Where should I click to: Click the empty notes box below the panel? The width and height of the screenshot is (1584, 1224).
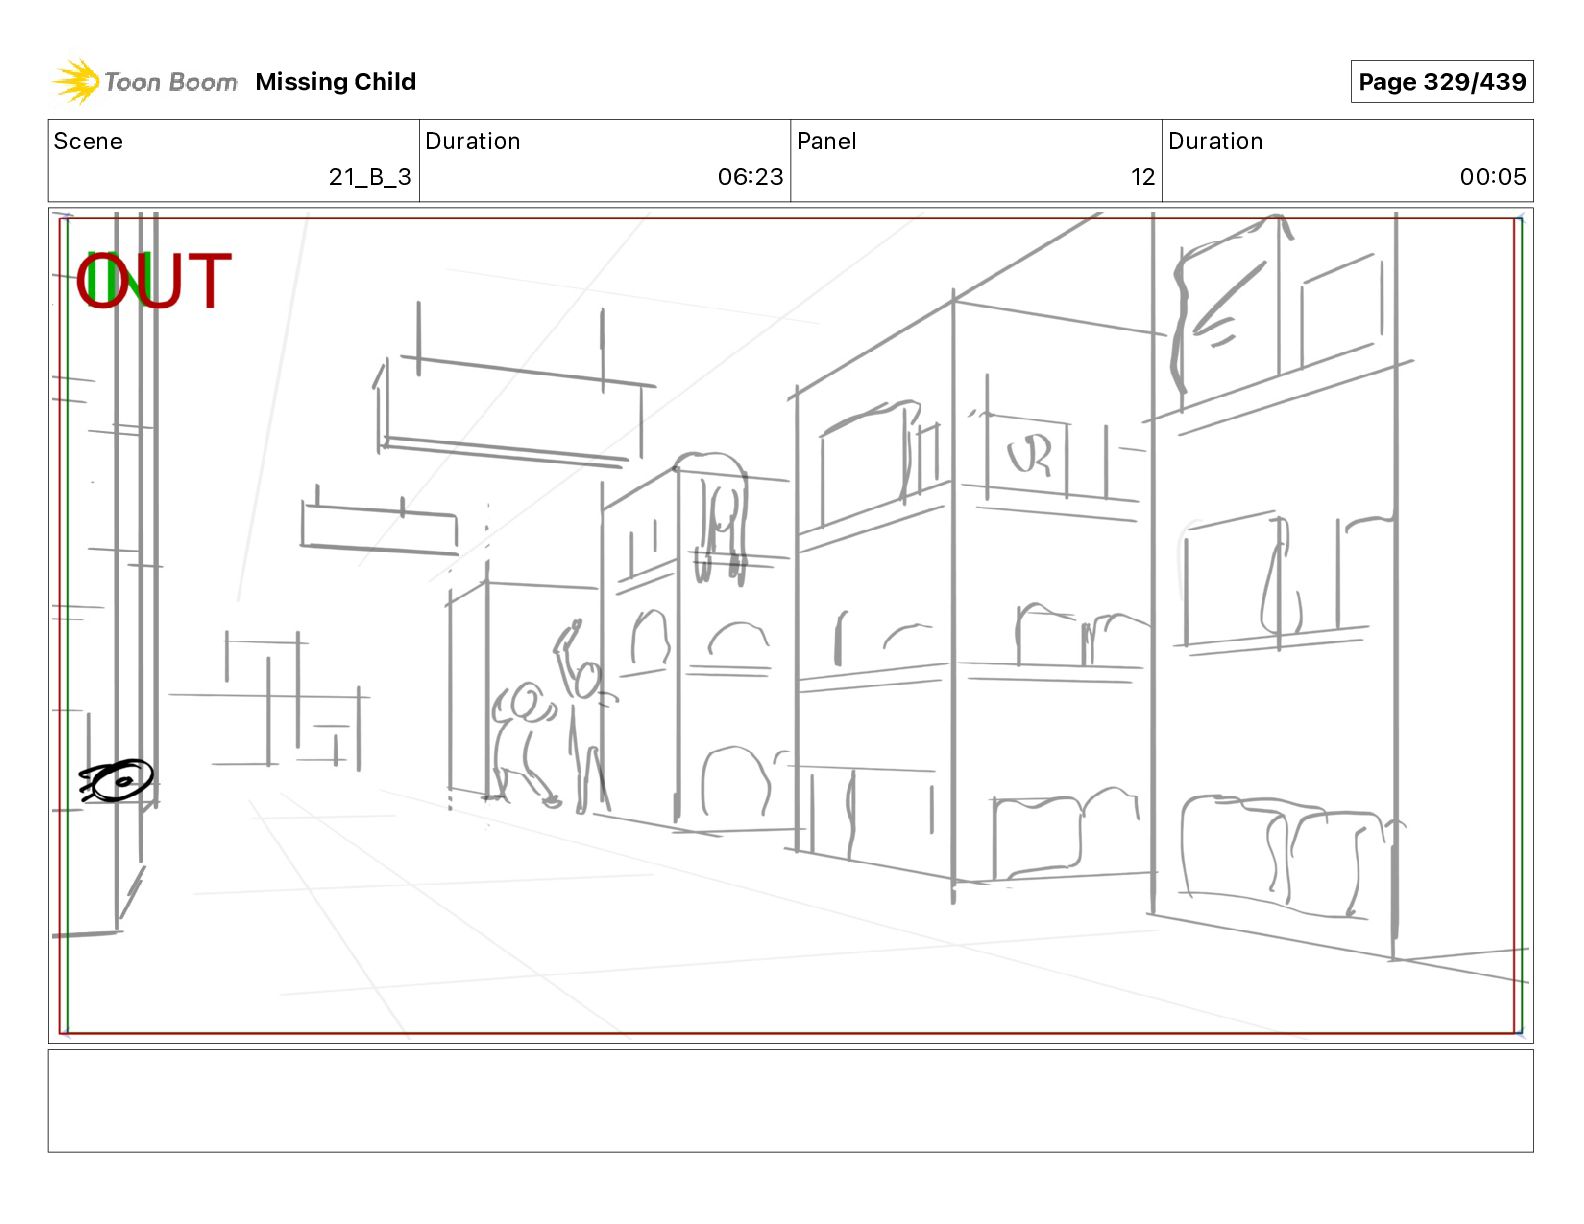coord(790,1100)
